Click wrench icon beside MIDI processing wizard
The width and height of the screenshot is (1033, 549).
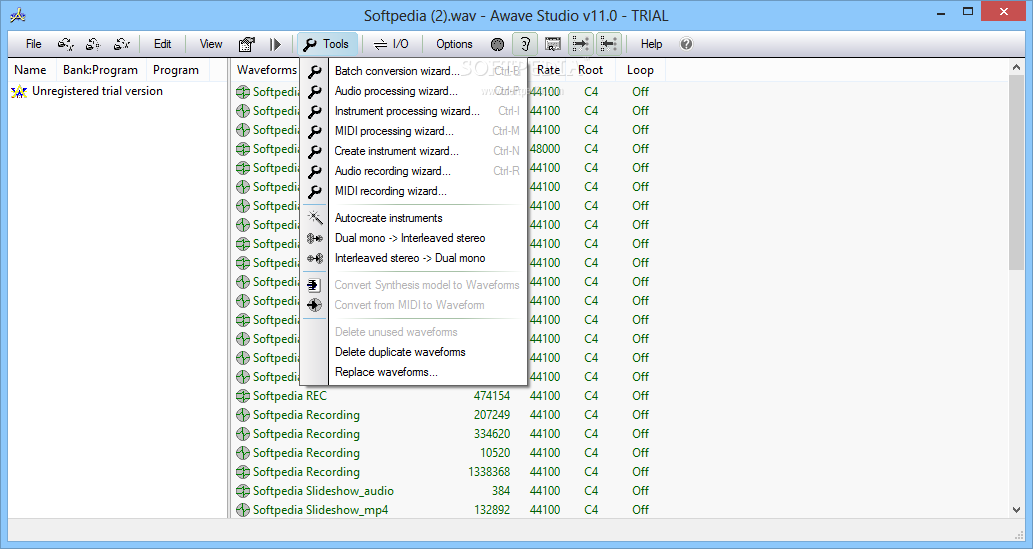click(x=315, y=131)
